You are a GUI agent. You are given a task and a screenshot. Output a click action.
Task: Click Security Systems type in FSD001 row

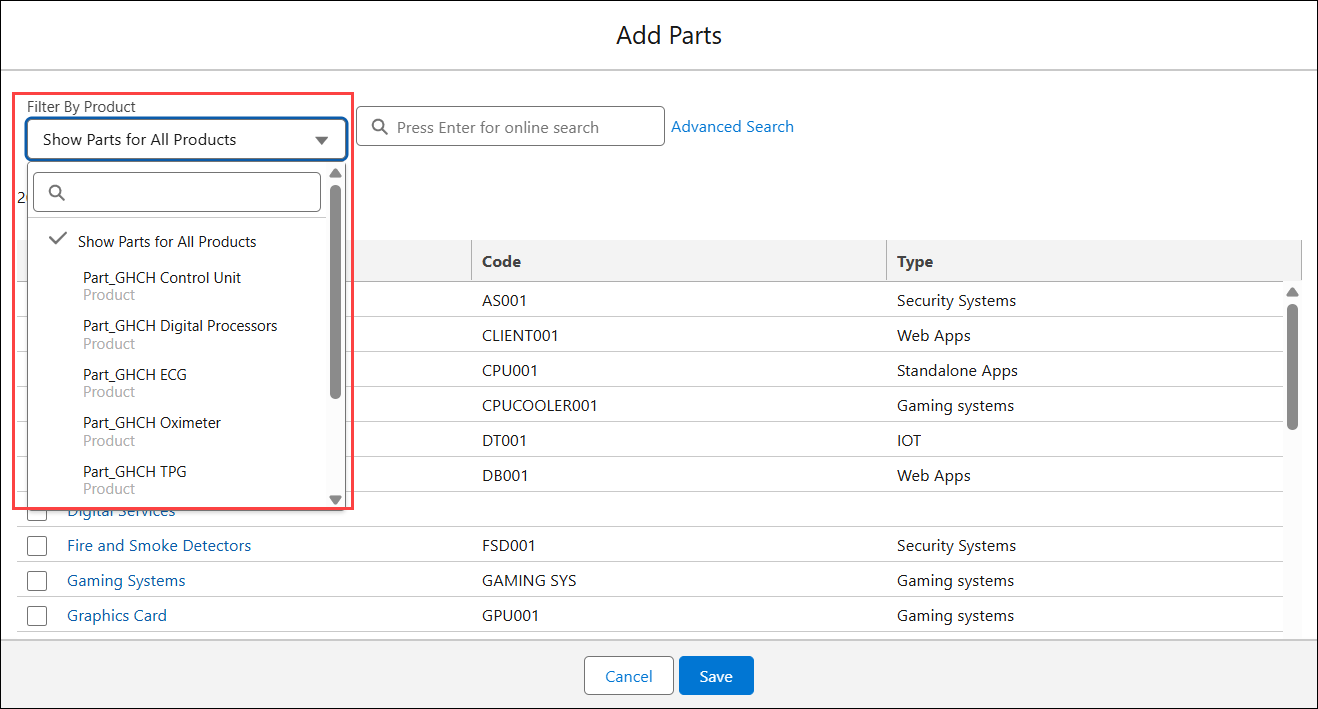pos(956,545)
